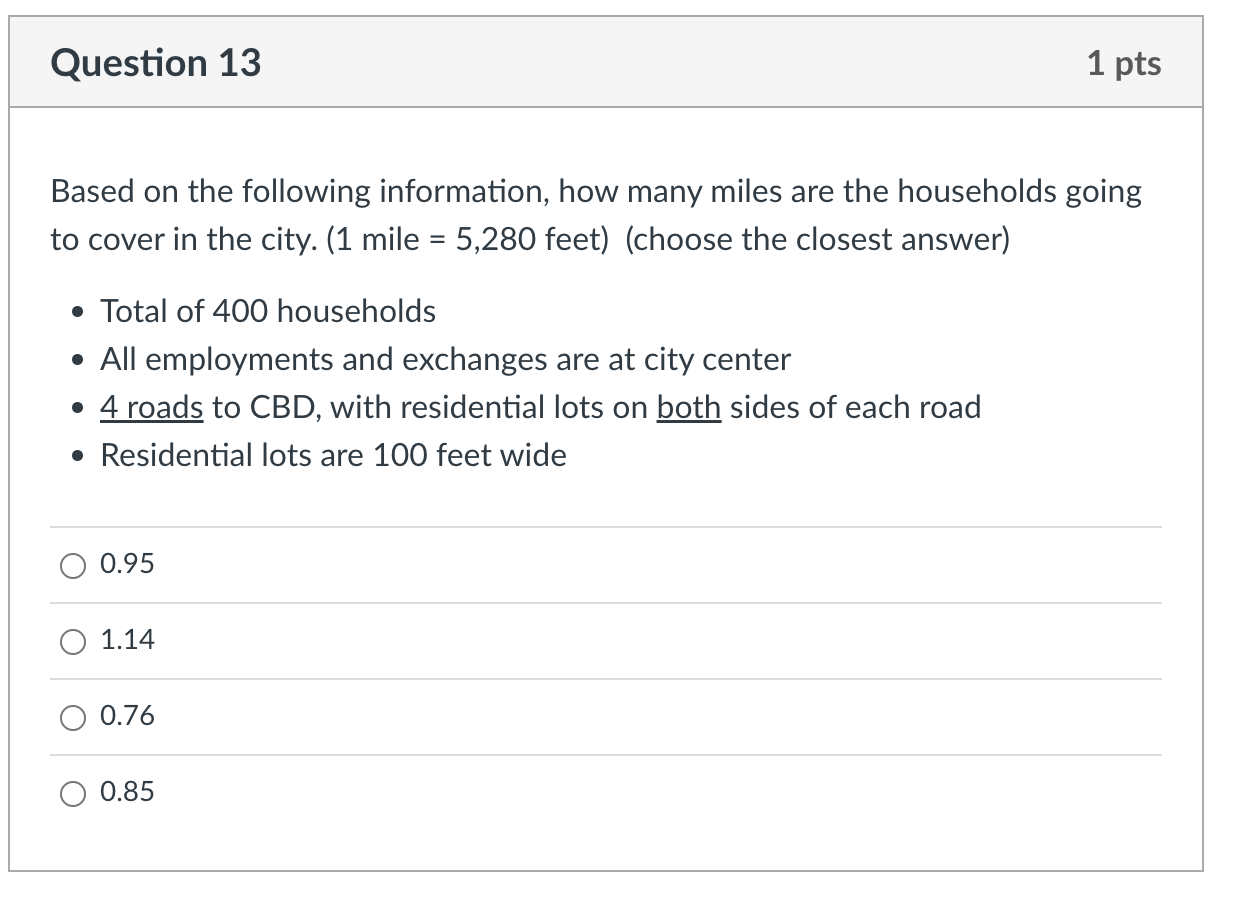1258x914 pixels.
Task: Click the underlined text '4 roads'
Action: [151, 407]
